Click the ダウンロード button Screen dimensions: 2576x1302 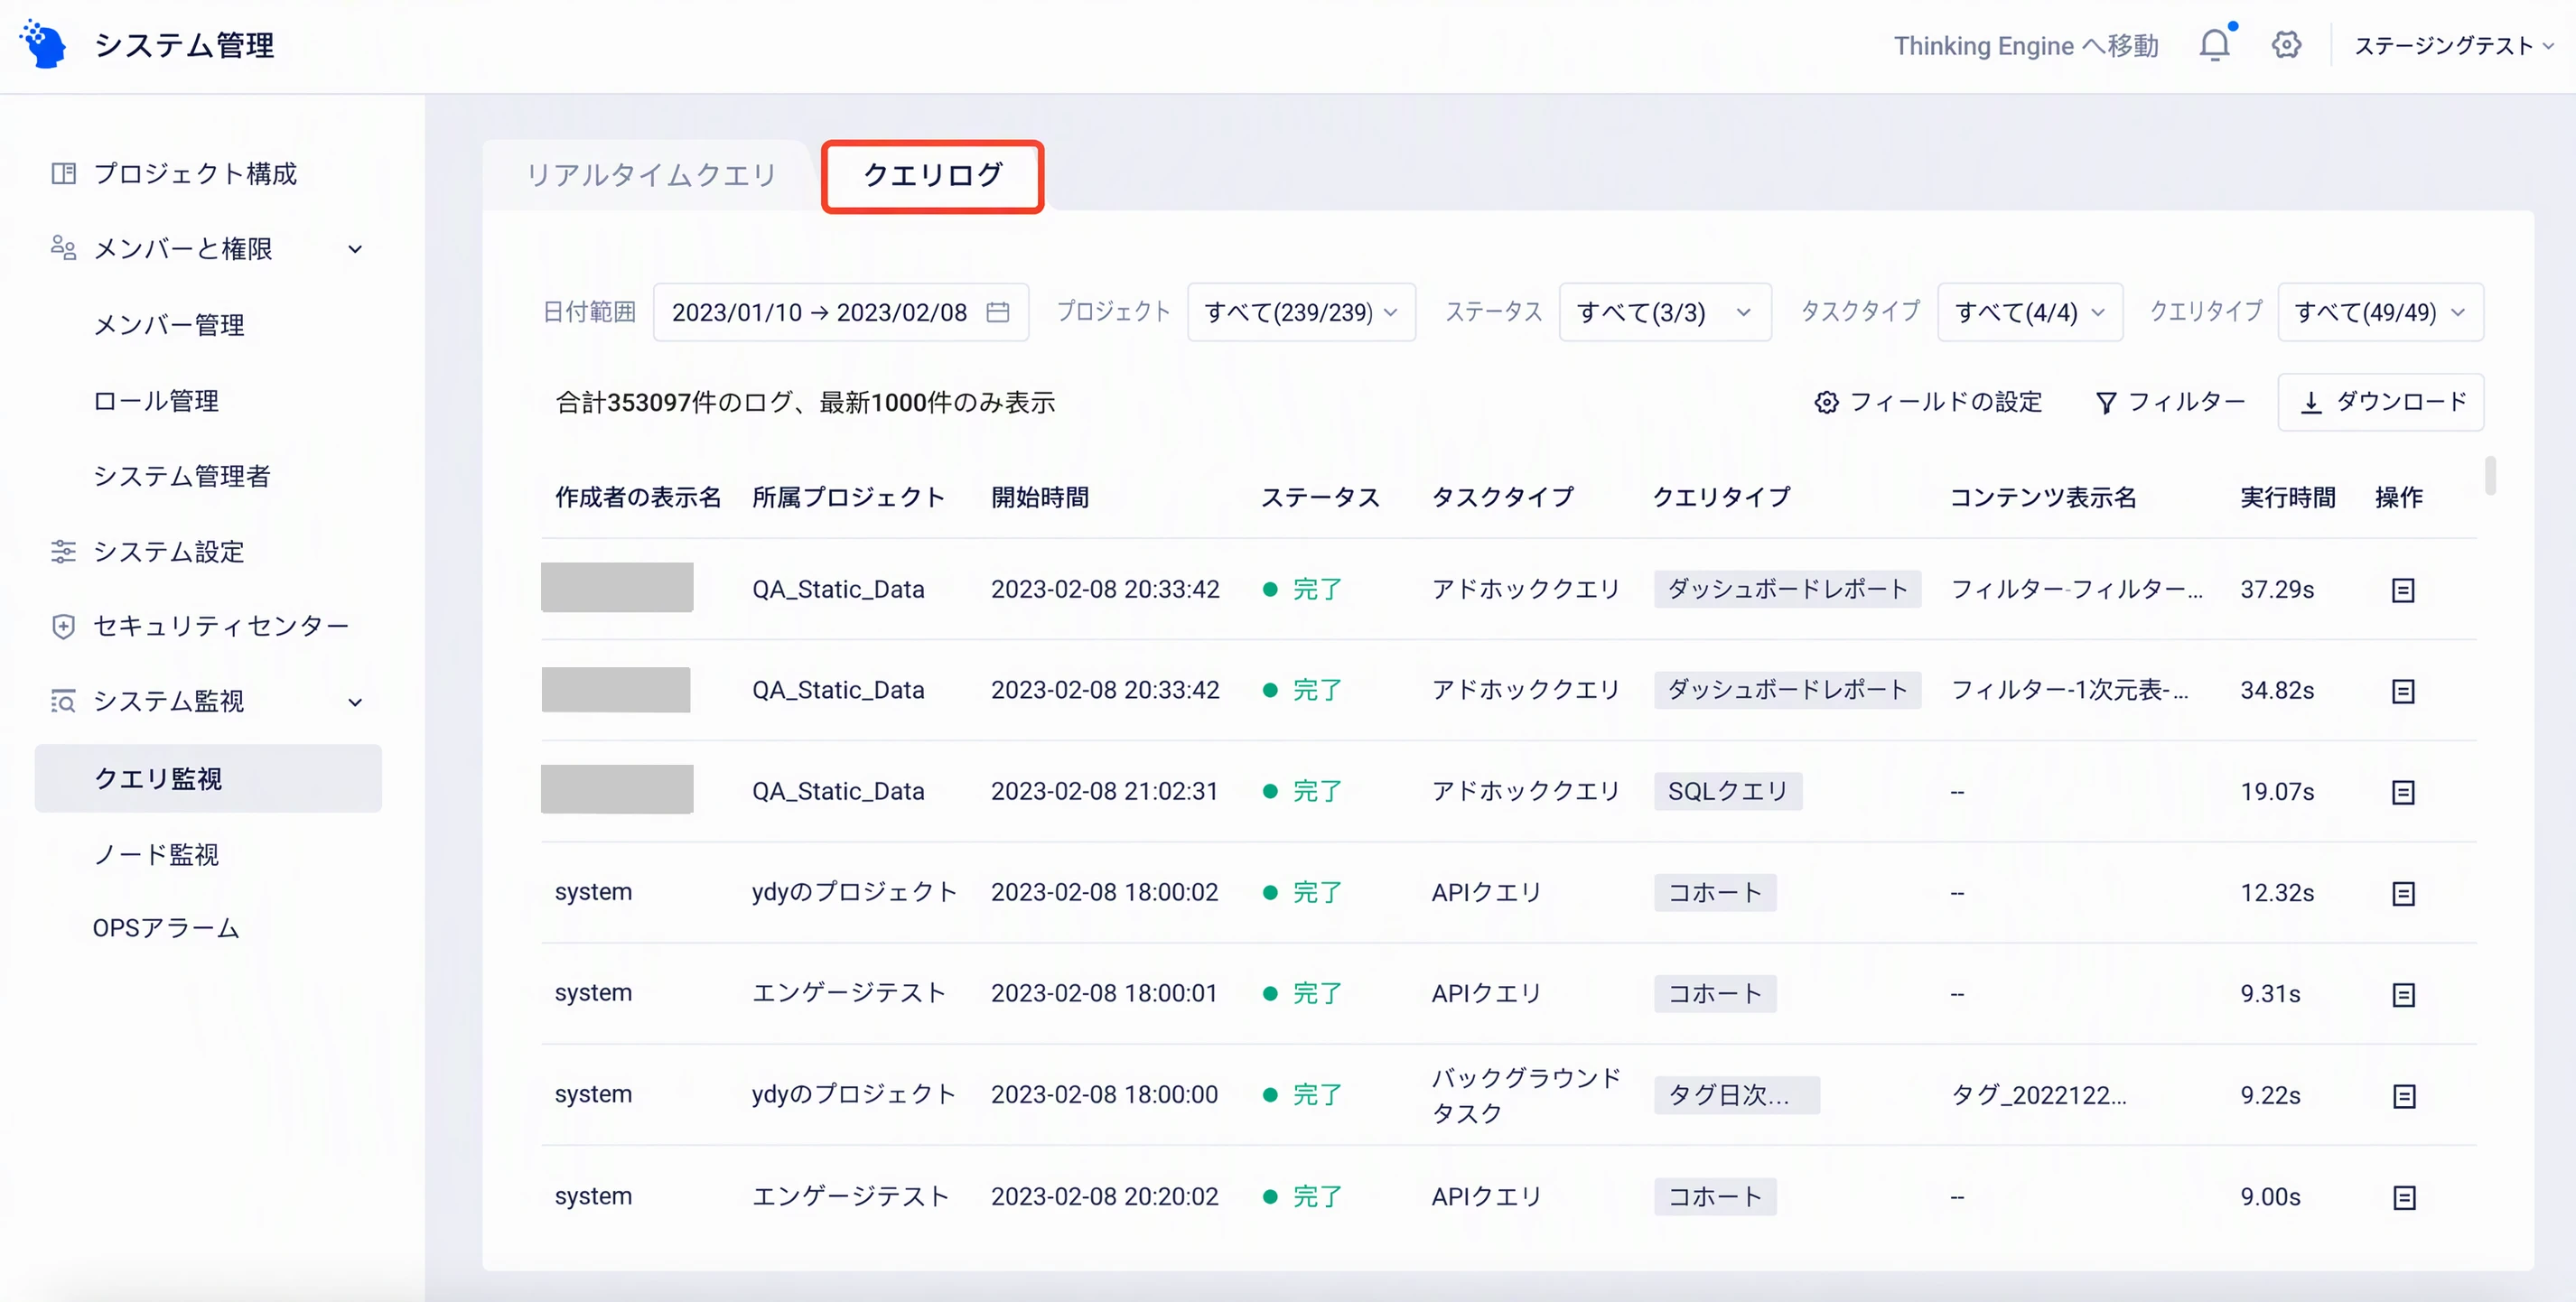pos(2380,402)
